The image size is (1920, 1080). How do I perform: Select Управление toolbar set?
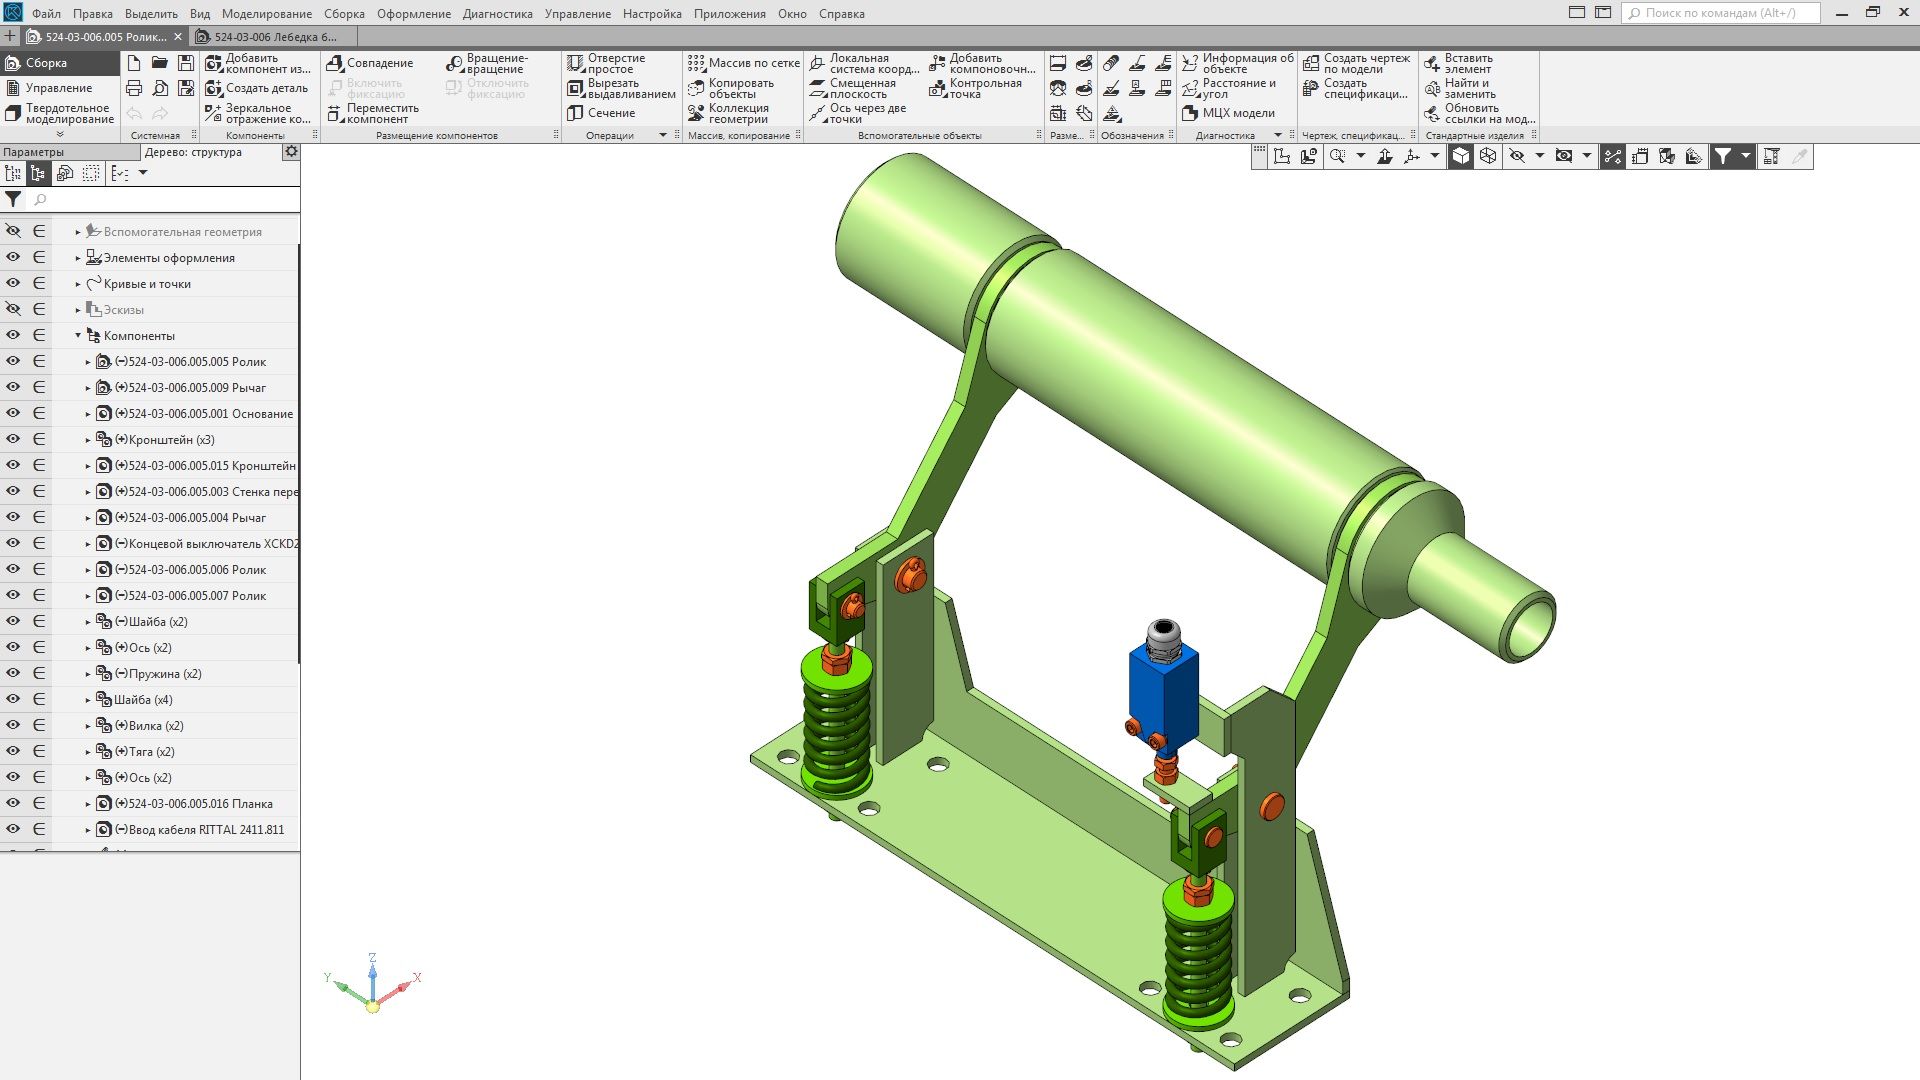pos(58,88)
